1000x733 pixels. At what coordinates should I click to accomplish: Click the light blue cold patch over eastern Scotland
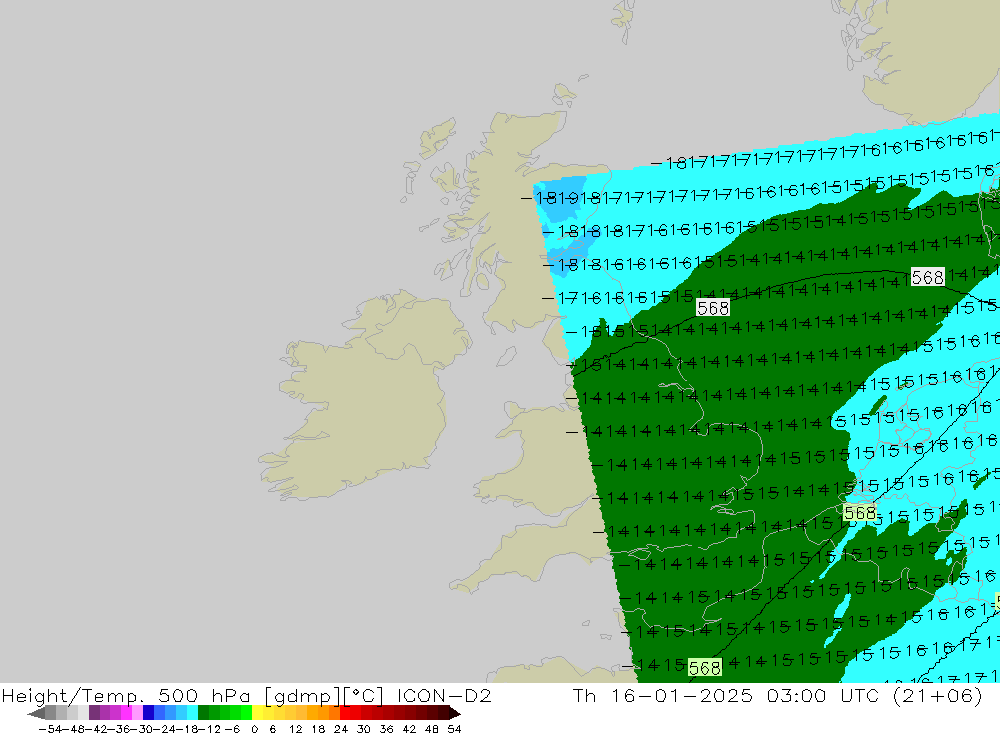[x=561, y=201]
